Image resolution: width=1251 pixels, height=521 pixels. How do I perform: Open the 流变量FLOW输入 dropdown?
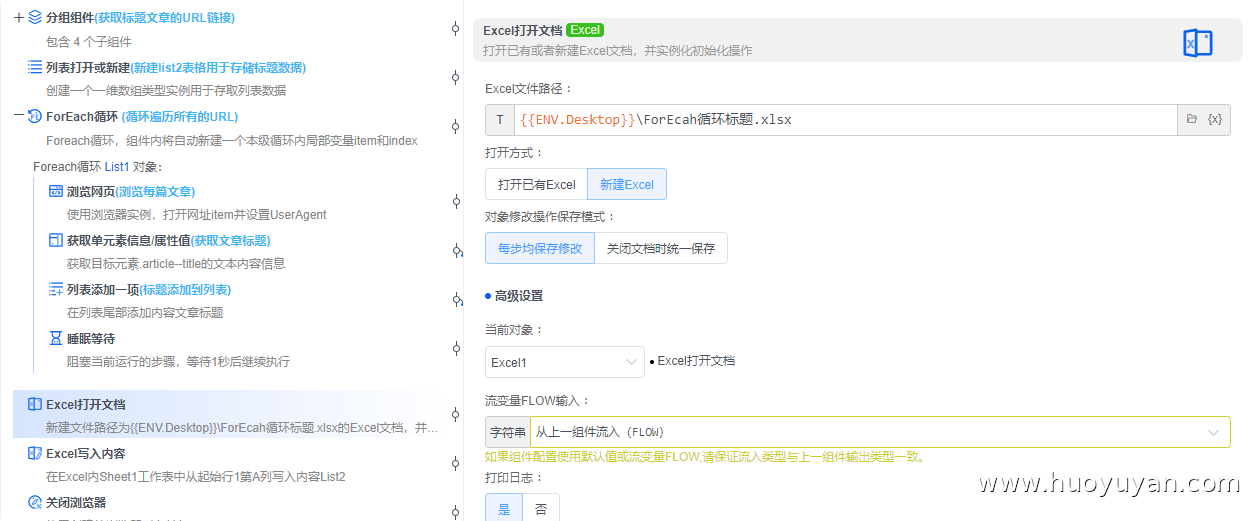click(880, 432)
